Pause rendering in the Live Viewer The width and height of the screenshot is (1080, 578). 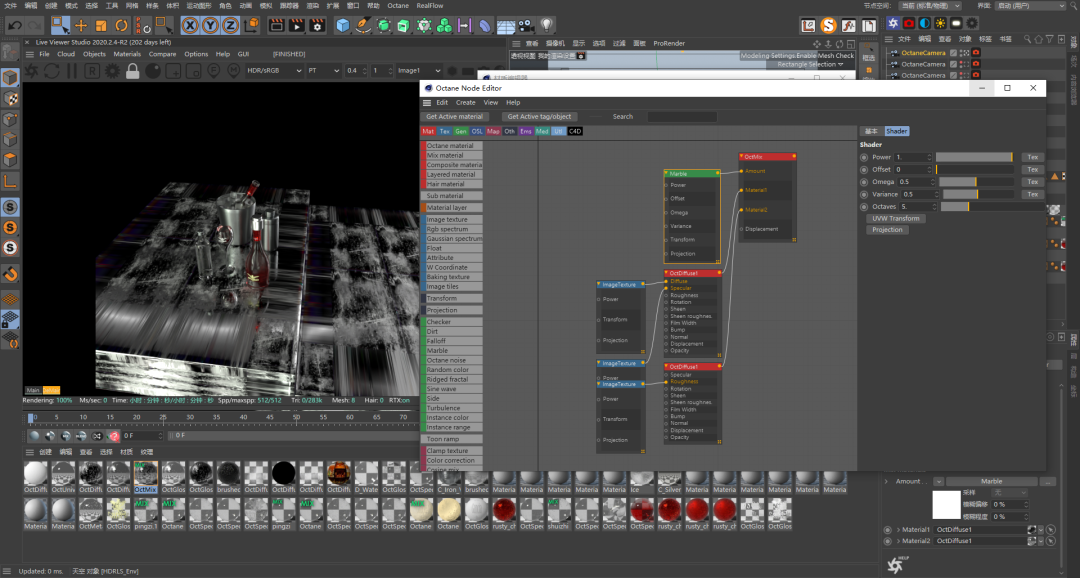(x=72, y=70)
